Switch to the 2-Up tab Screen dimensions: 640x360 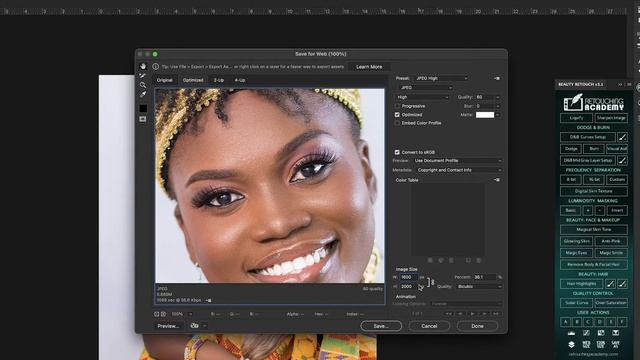(x=219, y=80)
